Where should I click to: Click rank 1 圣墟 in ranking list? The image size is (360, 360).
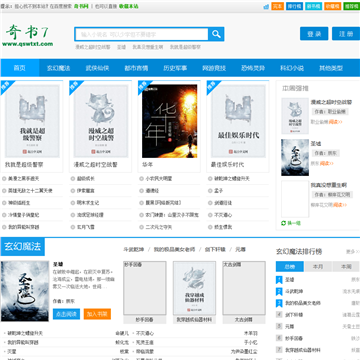coord(289,280)
